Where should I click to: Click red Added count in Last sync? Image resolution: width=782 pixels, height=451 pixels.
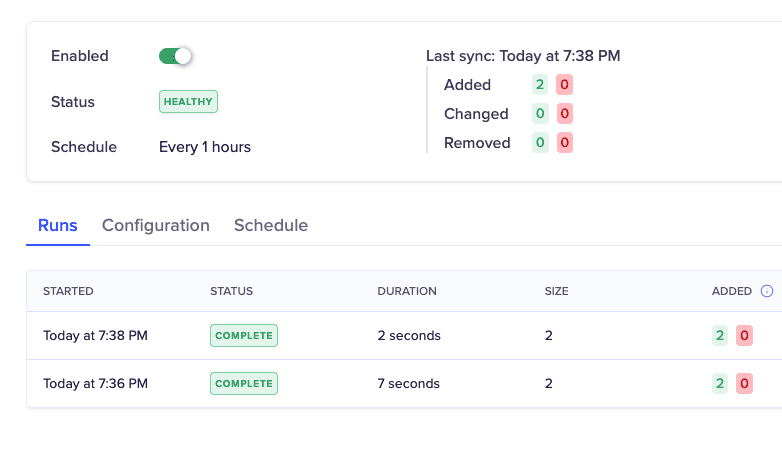tap(565, 85)
